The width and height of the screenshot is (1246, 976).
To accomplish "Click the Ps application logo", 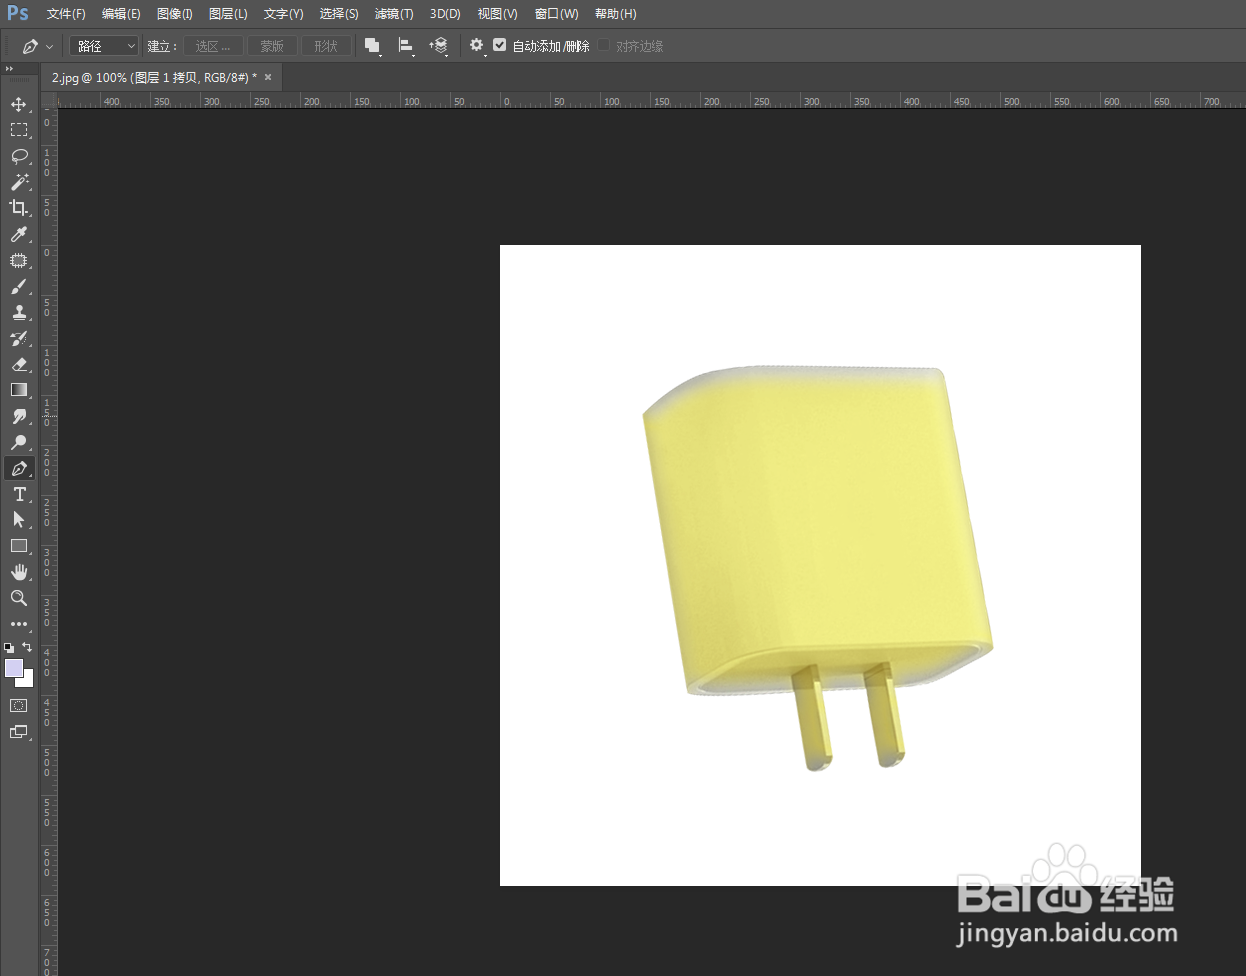I will tap(18, 14).
